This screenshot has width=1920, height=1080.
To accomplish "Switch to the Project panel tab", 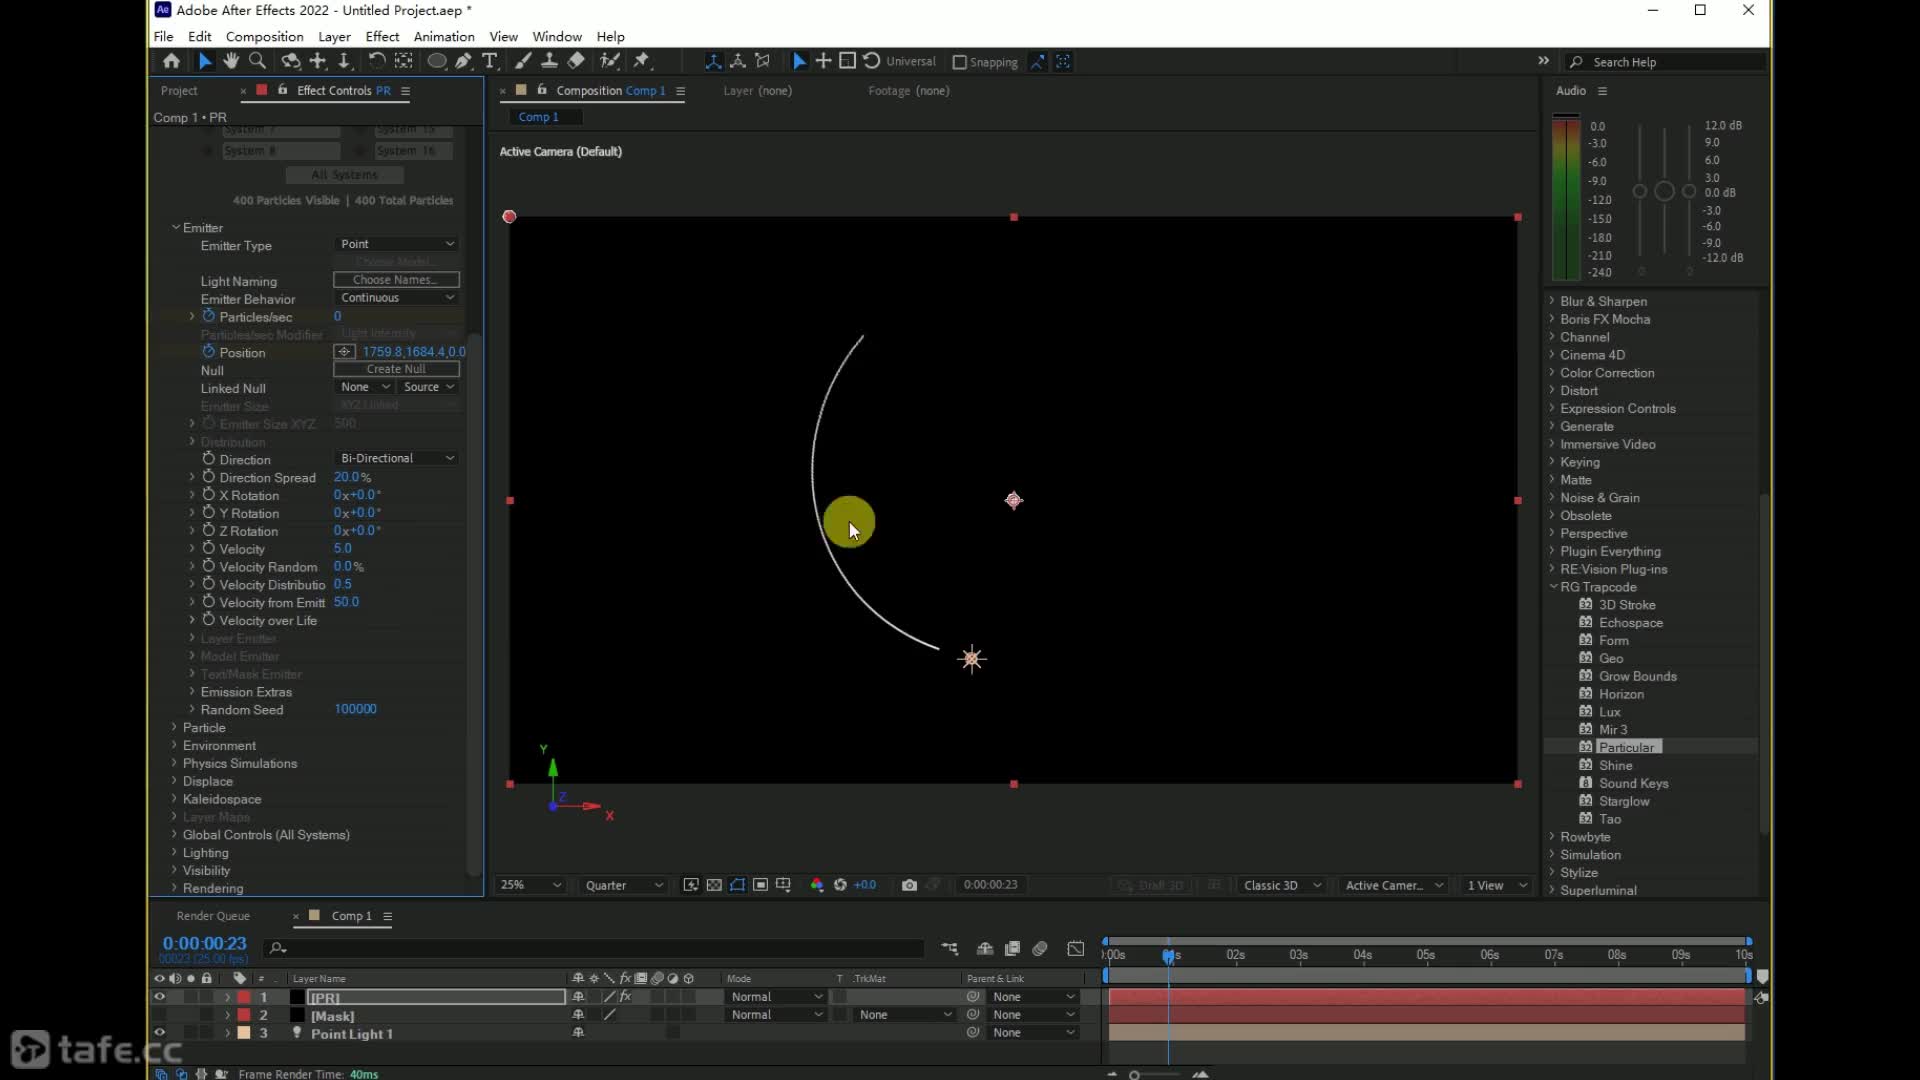I will tap(179, 91).
